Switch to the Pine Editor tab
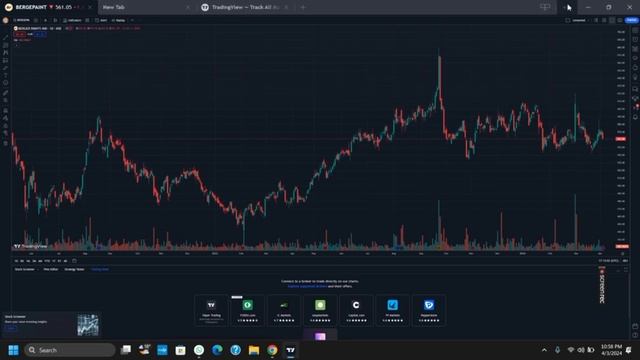 tap(51, 269)
